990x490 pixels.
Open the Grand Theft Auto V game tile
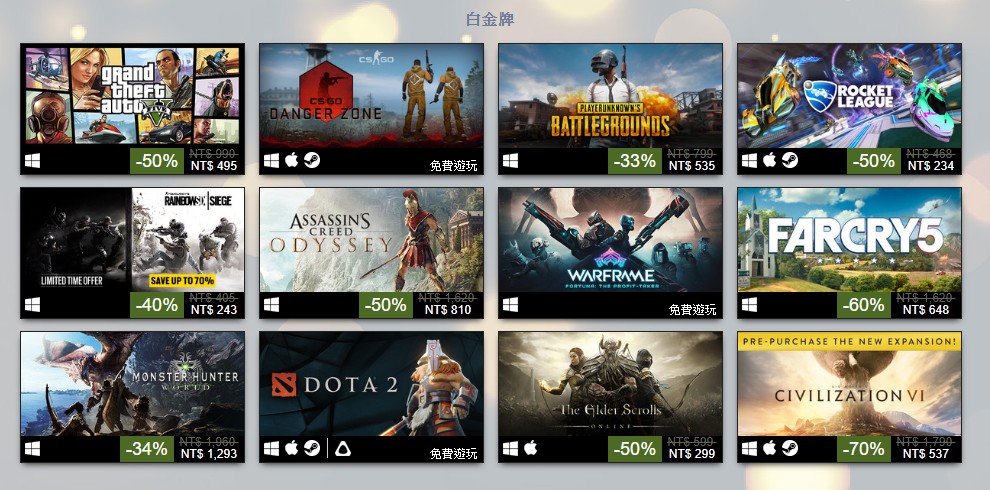132,95
